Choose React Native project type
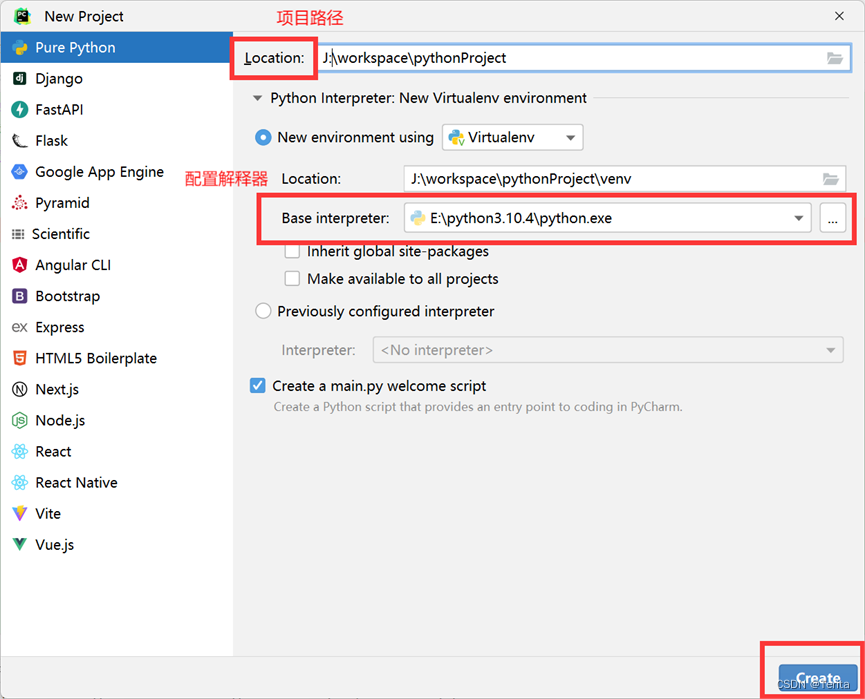 tap(116, 483)
